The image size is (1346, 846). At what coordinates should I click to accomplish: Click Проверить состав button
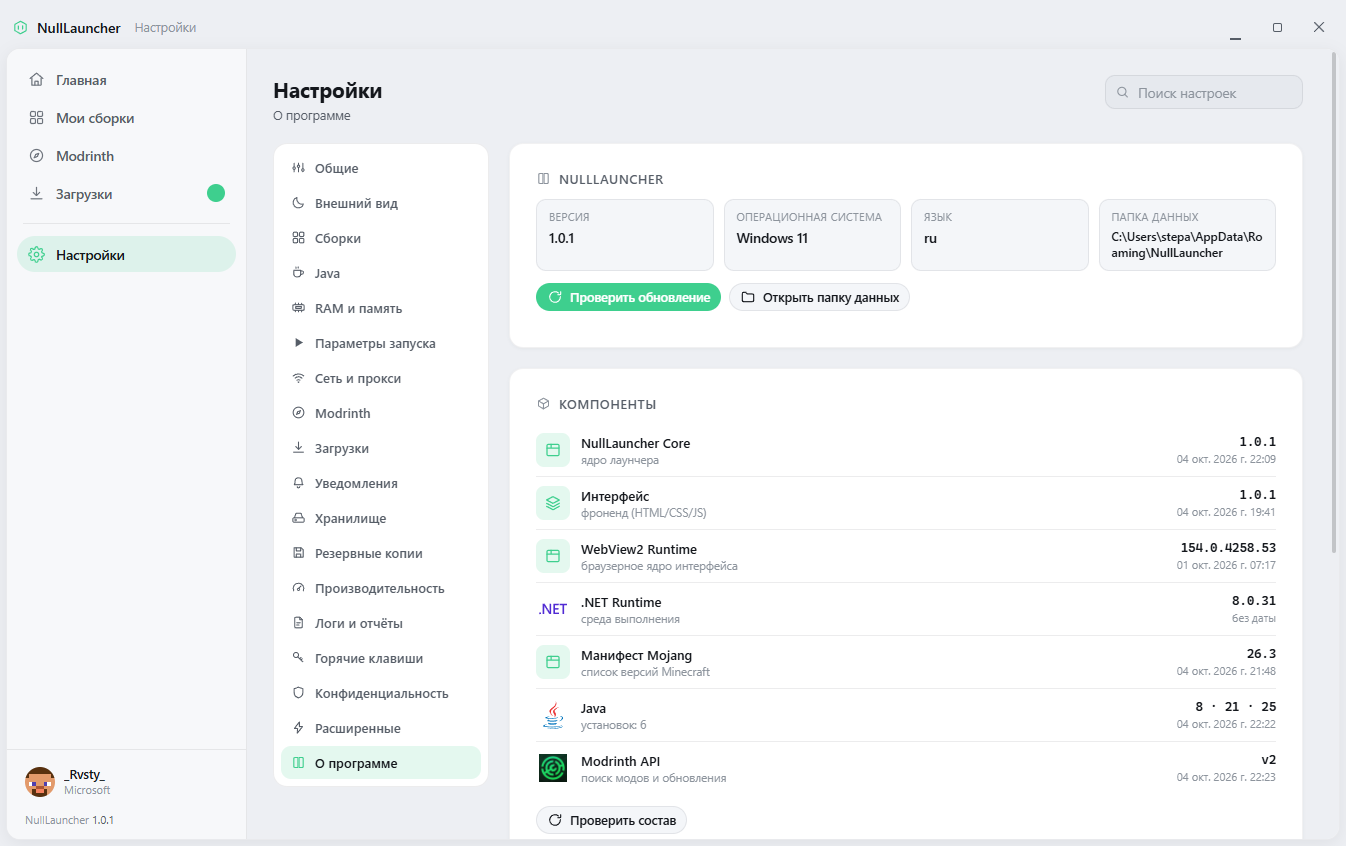pyautogui.click(x=611, y=821)
